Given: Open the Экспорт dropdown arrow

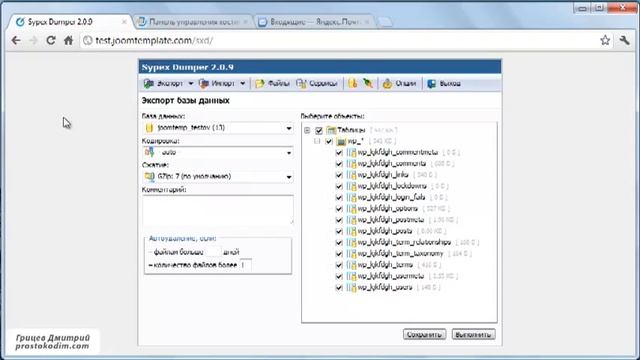Looking at the screenshot, I should tap(191, 84).
